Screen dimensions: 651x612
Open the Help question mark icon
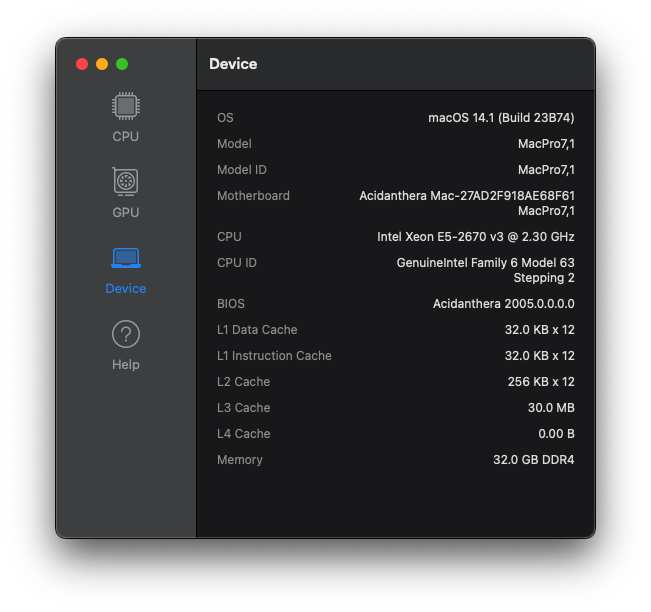126,334
